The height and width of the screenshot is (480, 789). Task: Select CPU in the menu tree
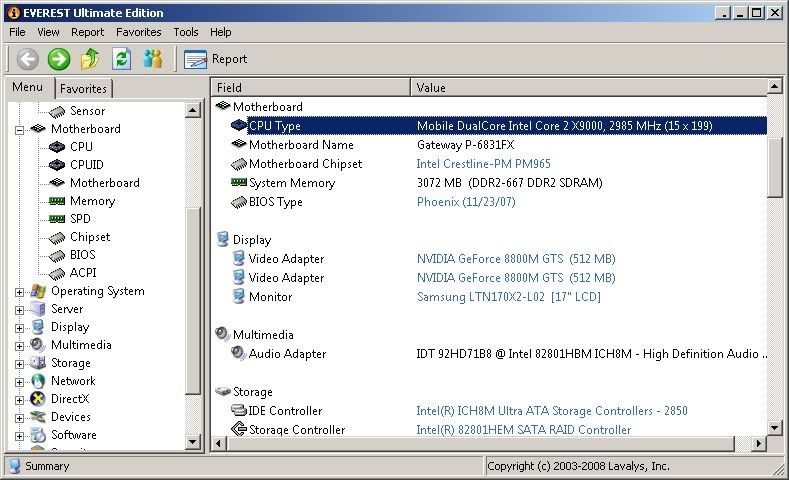pos(81,146)
